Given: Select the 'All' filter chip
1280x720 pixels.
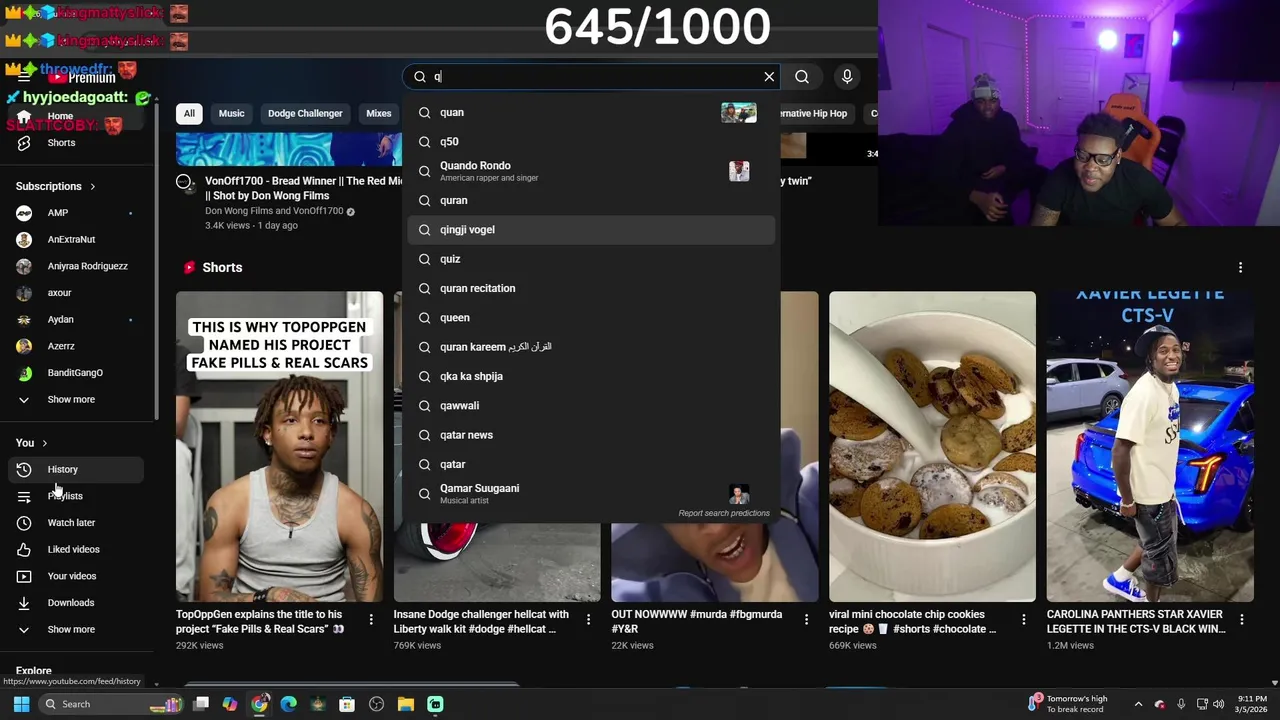Looking at the screenshot, I should click(189, 113).
